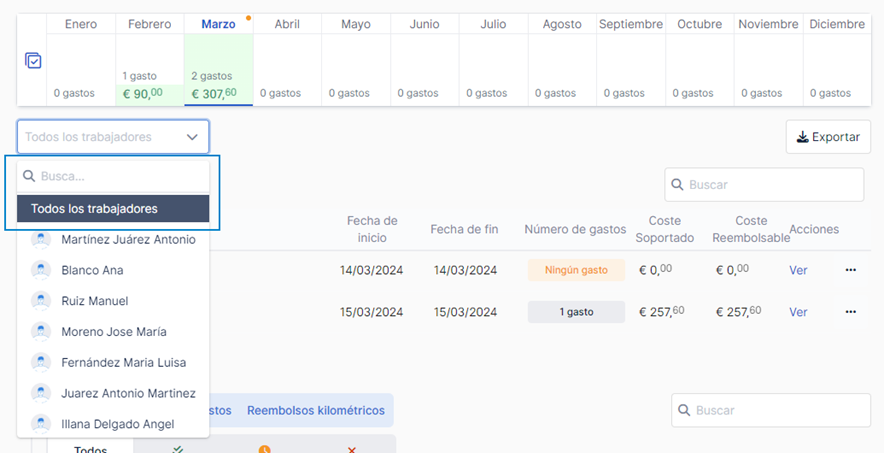This screenshot has width=884, height=453.
Task: Open the Agosto month column
Action: [x=562, y=60]
